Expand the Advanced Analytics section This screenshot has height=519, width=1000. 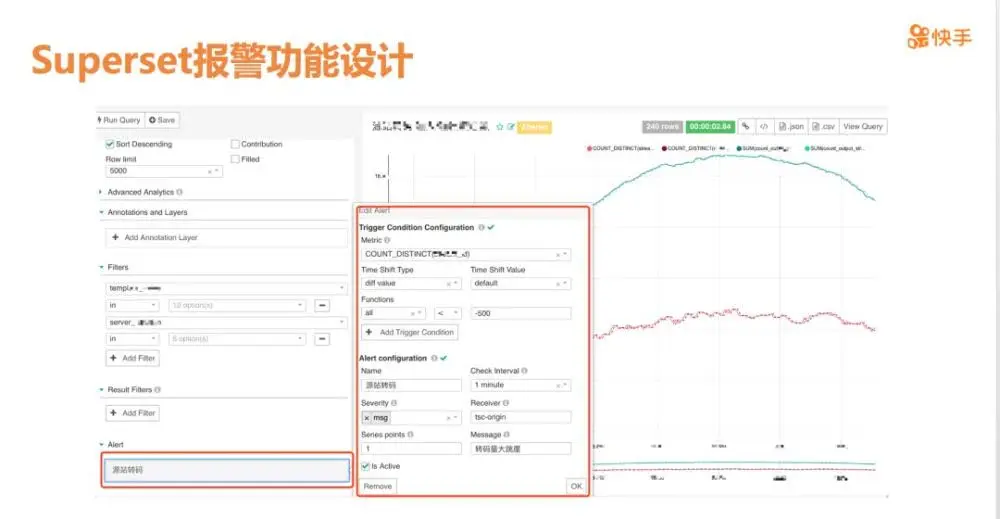(140, 192)
